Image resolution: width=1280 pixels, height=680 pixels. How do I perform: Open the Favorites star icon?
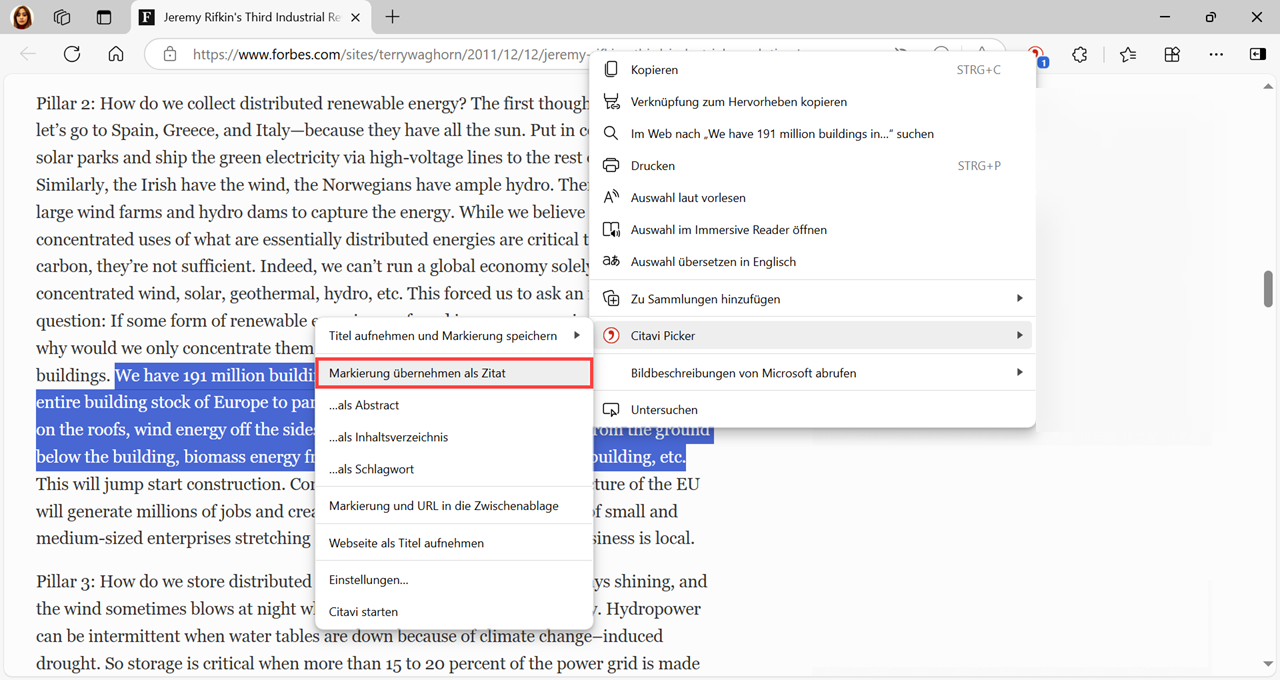tap(1128, 55)
